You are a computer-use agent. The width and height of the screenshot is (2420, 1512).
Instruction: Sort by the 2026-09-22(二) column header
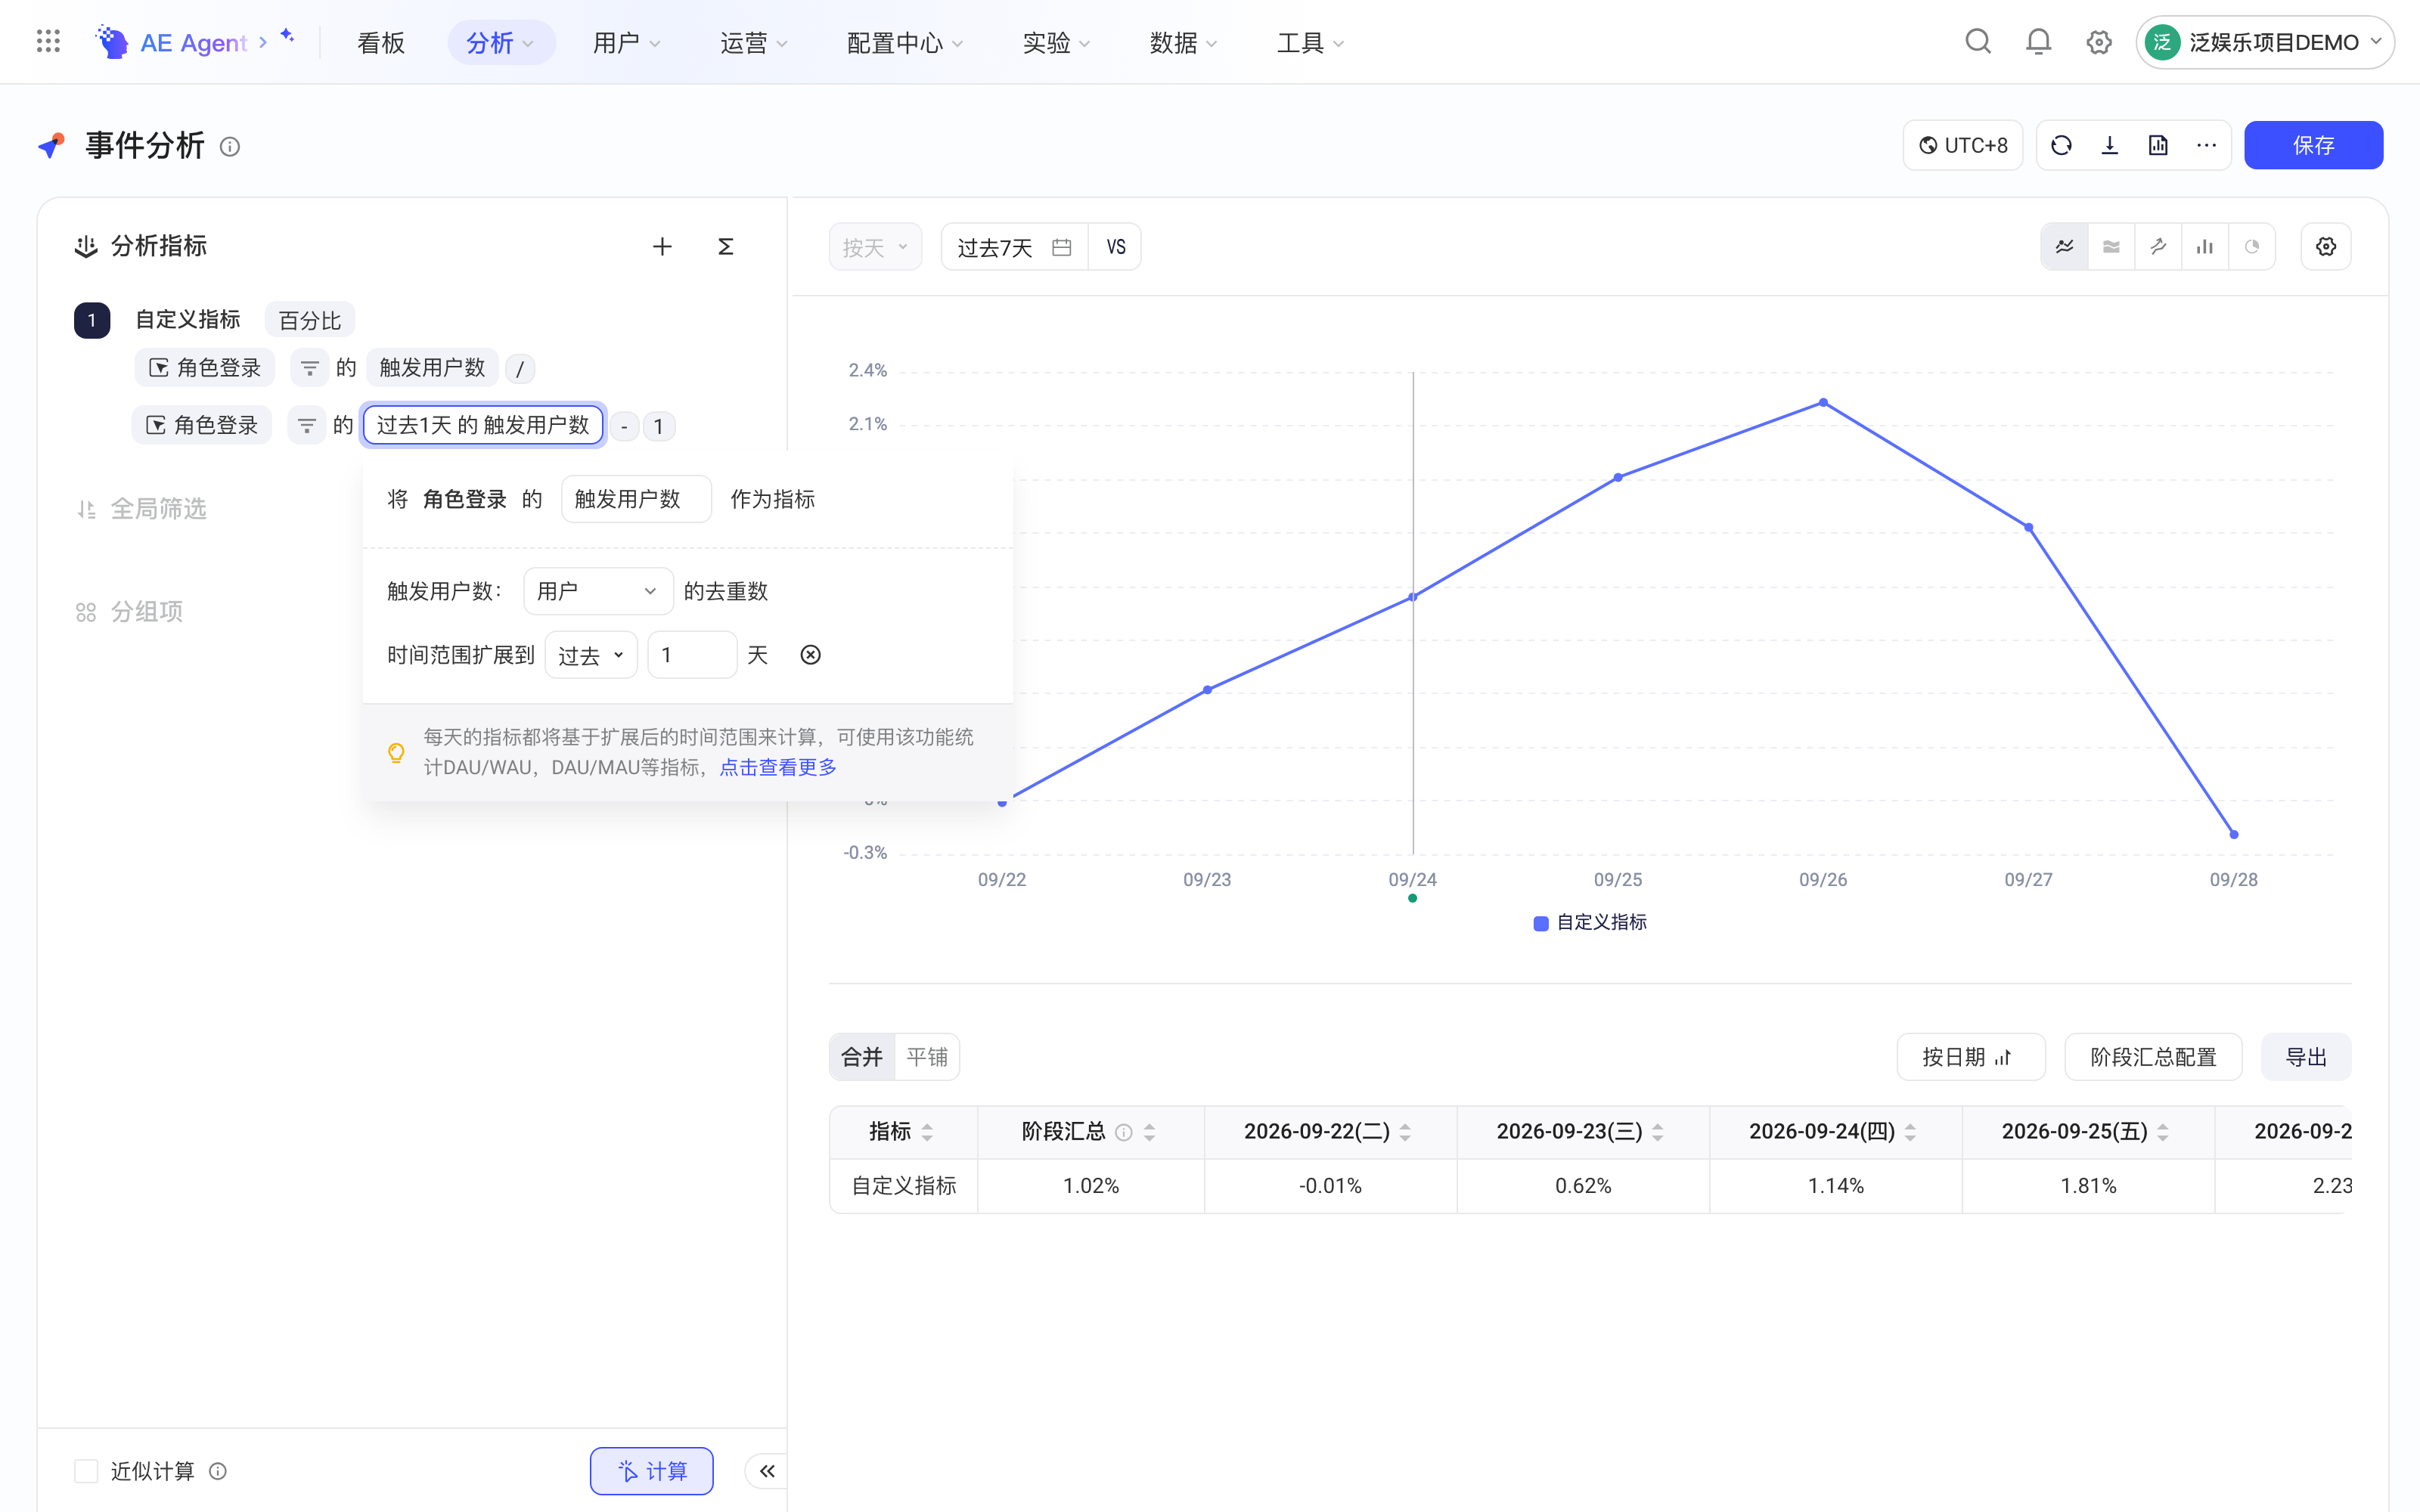tap(1329, 1132)
